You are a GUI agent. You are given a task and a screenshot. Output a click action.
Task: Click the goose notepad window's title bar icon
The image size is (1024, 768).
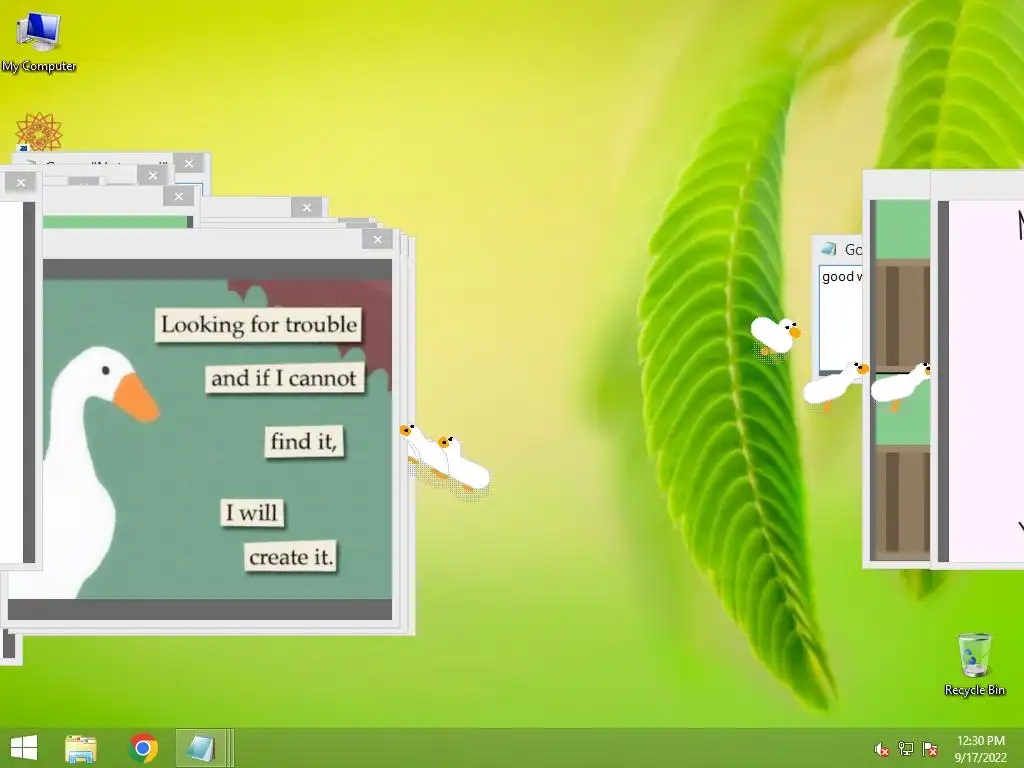click(829, 249)
